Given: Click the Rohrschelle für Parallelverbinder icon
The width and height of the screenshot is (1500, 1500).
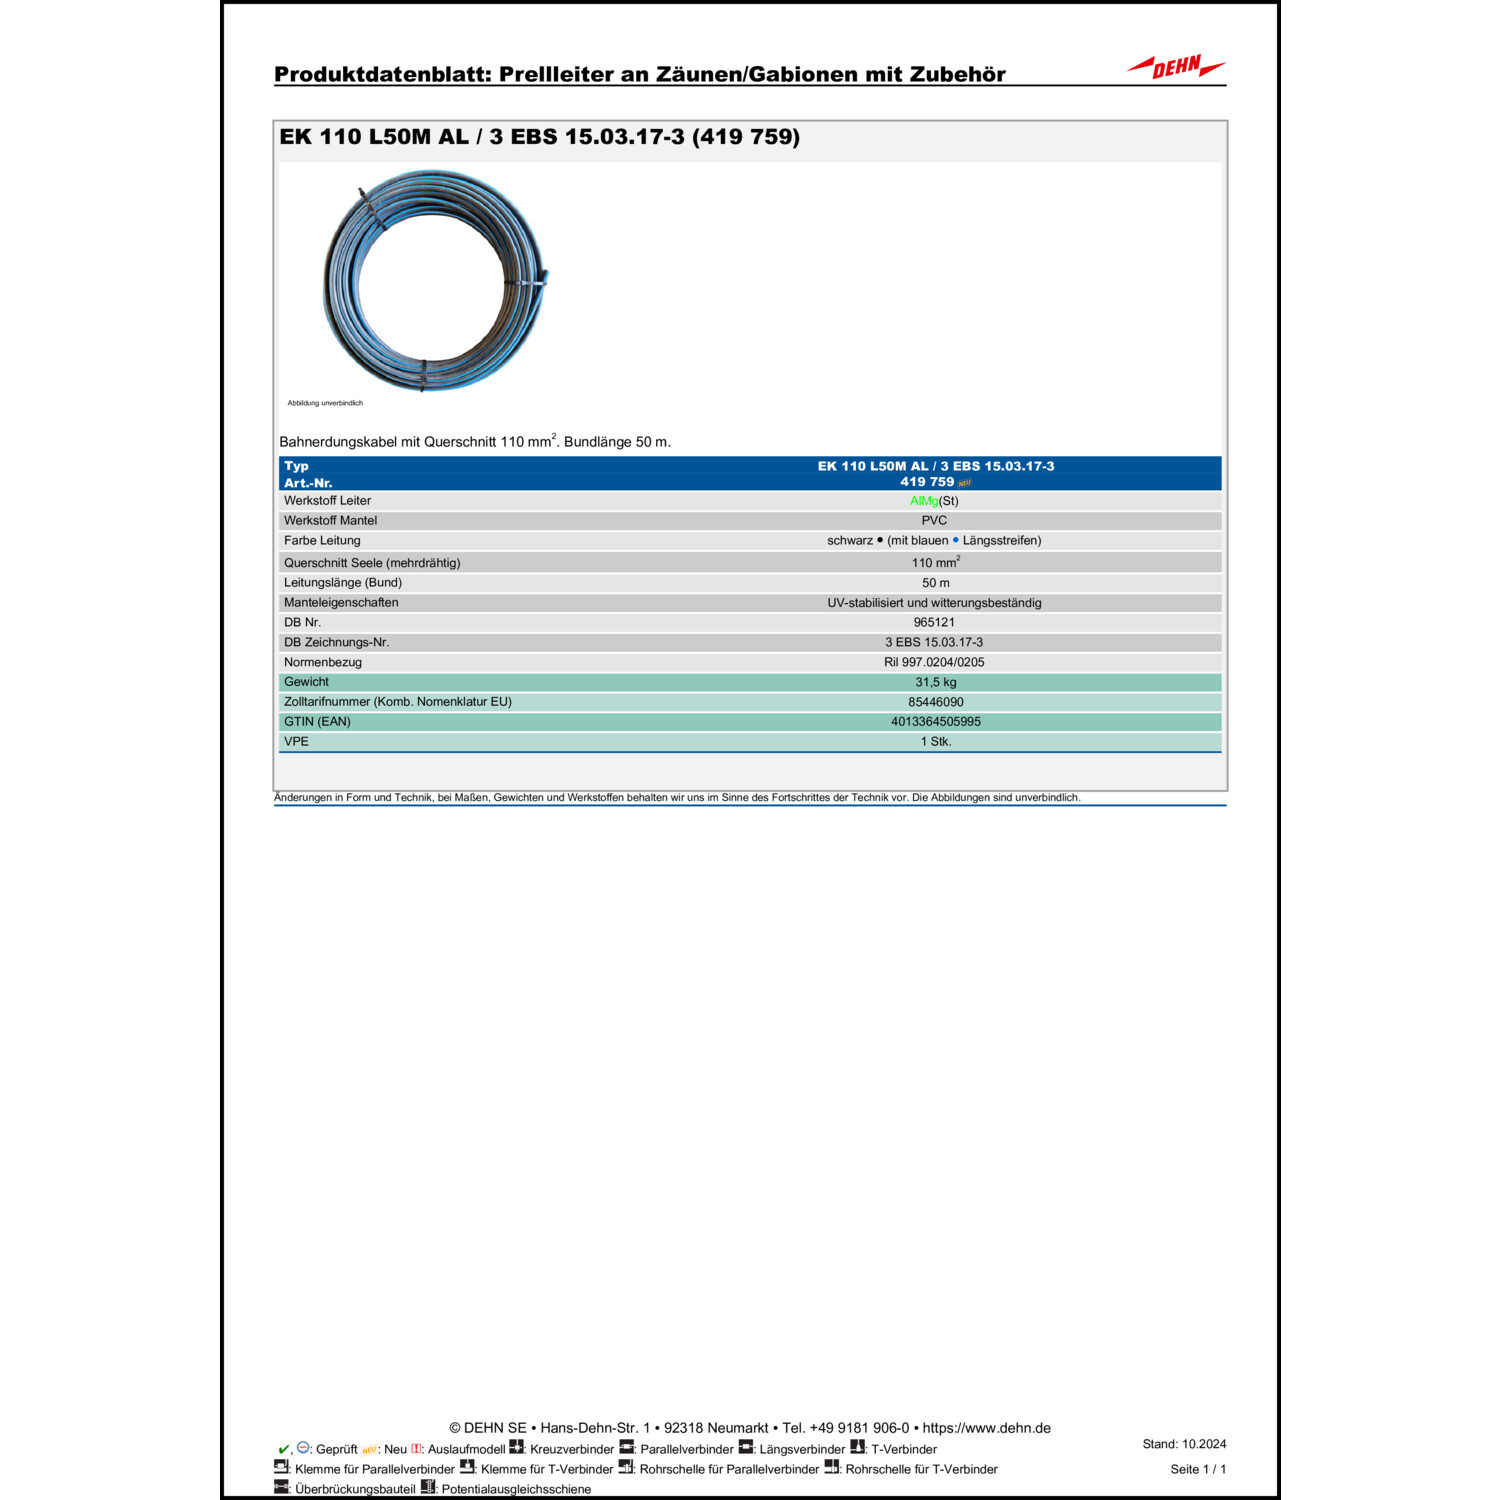Looking at the screenshot, I should 626,1466.
